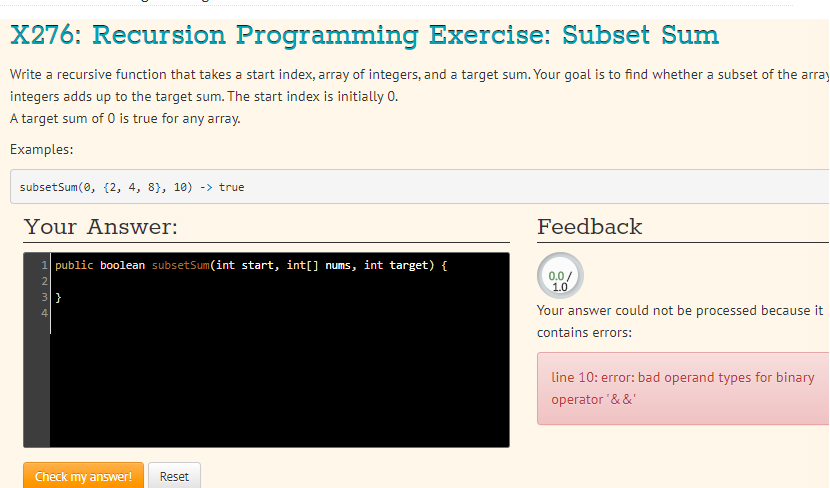830x488 pixels.
Task: Click the line 10 error message box
Action: (683, 388)
